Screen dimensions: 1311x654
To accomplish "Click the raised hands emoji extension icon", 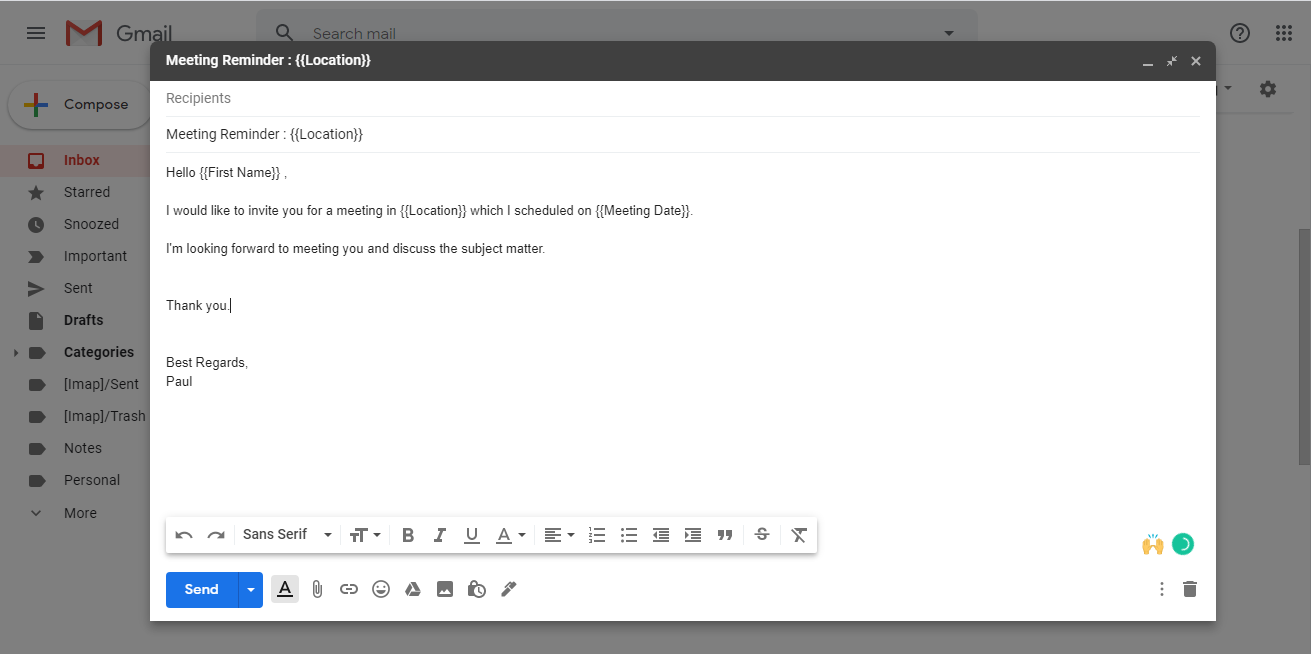I will click(x=1153, y=545).
